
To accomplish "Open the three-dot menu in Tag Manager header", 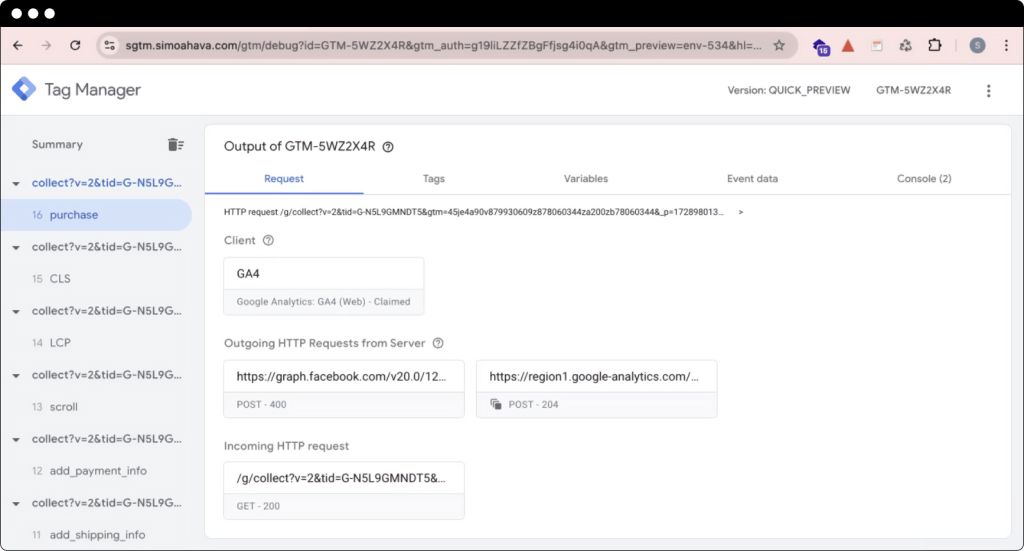I will tap(988, 90).
